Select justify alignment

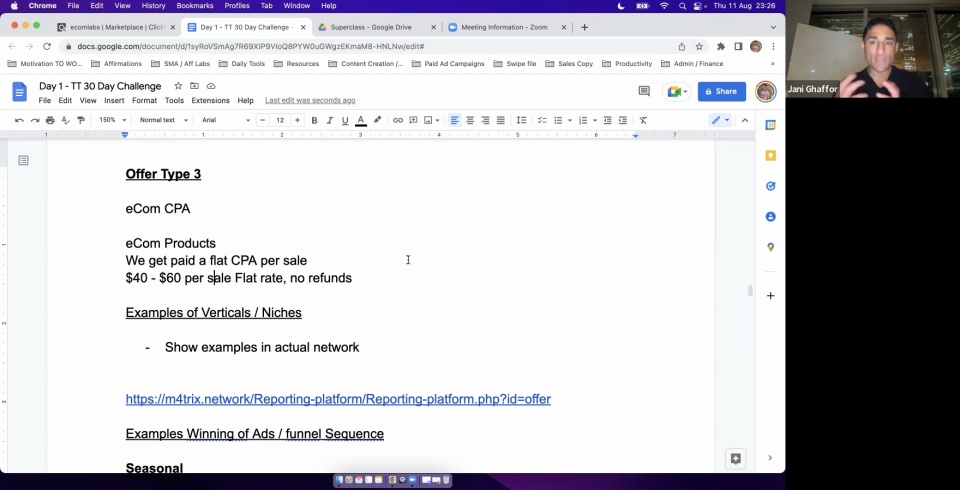(x=500, y=120)
